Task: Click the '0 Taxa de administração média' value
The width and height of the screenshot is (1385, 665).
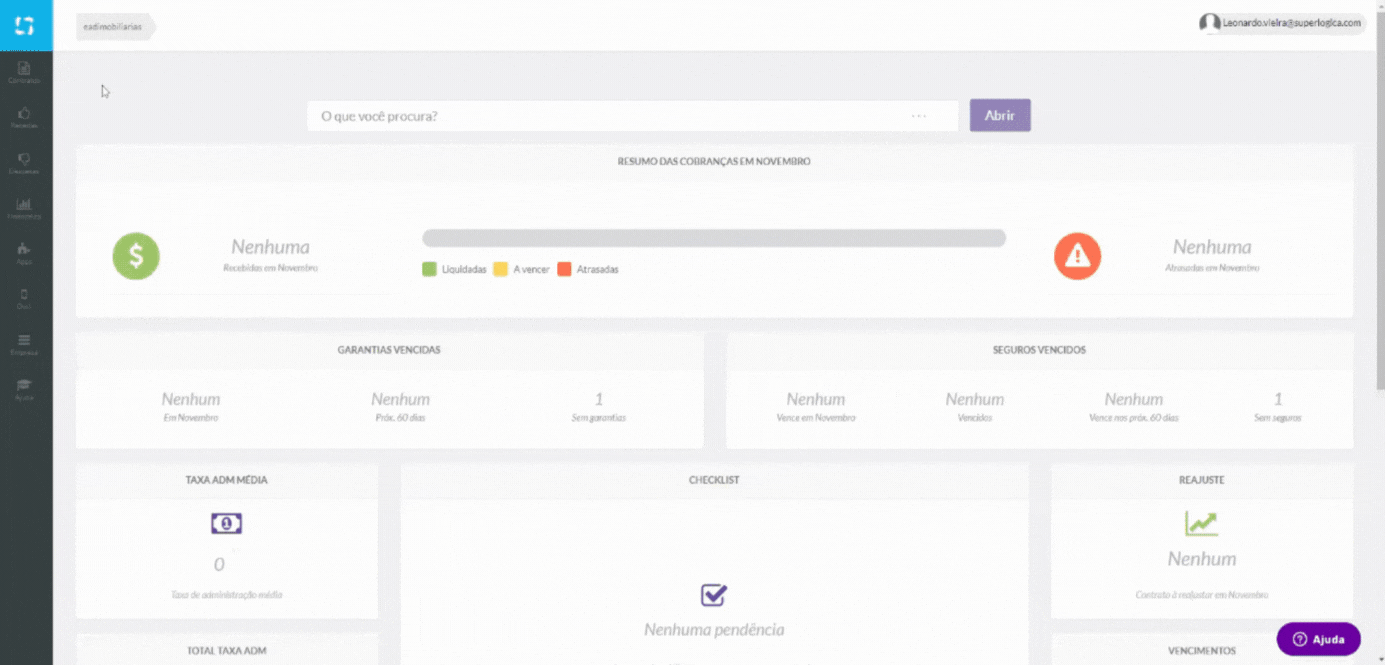Action: 226,577
